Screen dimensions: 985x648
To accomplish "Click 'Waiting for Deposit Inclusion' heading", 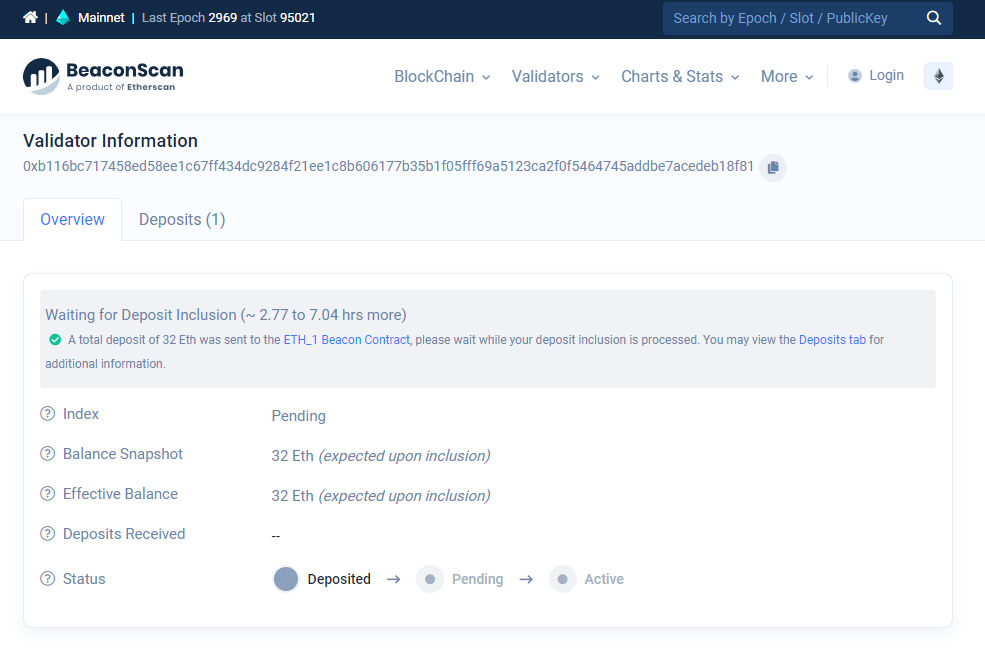I will [226, 315].
